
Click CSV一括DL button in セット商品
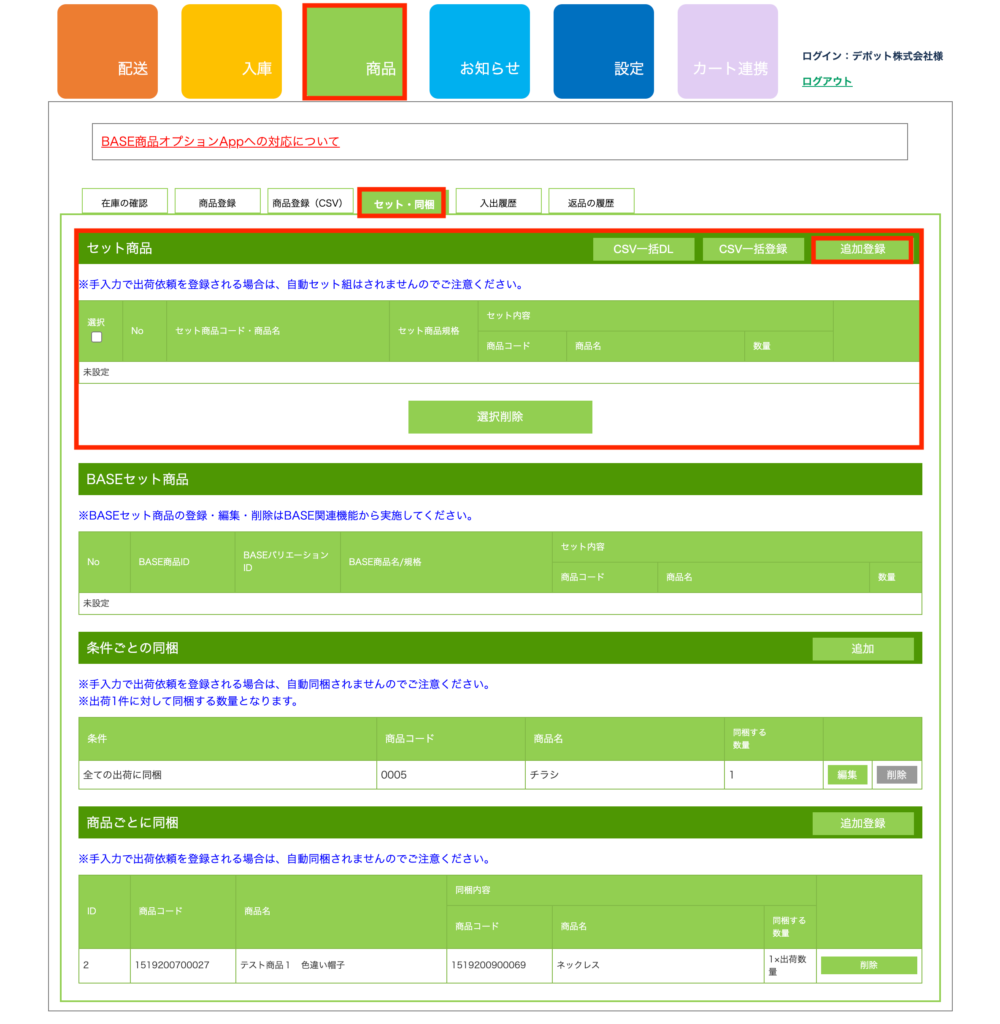[643, 249]
